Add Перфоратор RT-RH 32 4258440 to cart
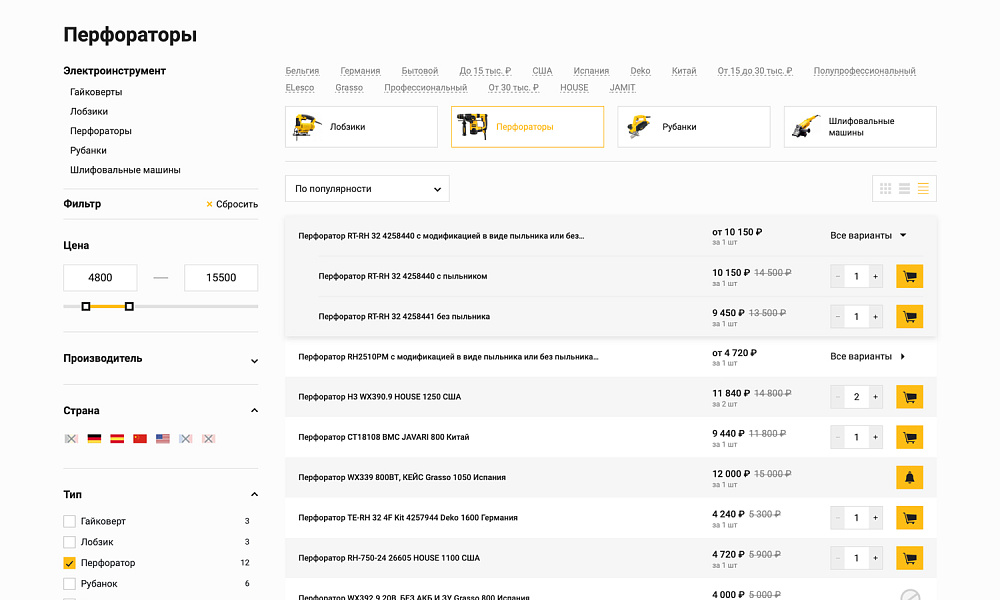1000x600 pixels. pos(909,276)
